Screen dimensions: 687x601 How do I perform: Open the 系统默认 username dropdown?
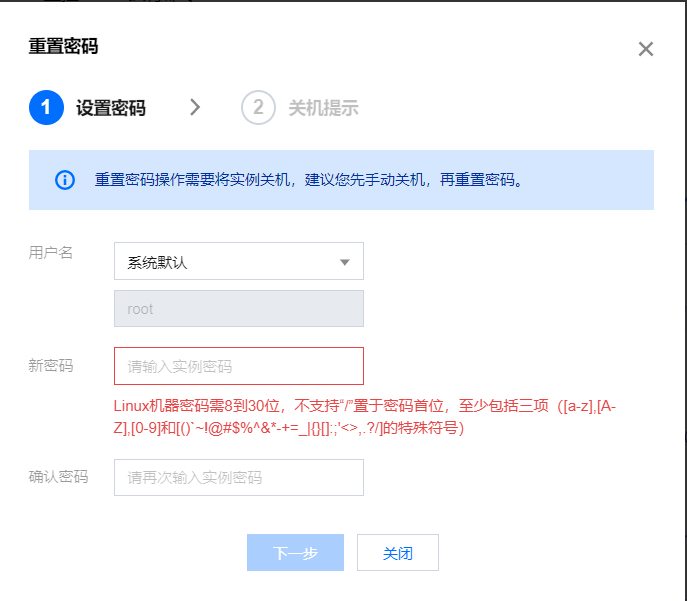point(239,262)
